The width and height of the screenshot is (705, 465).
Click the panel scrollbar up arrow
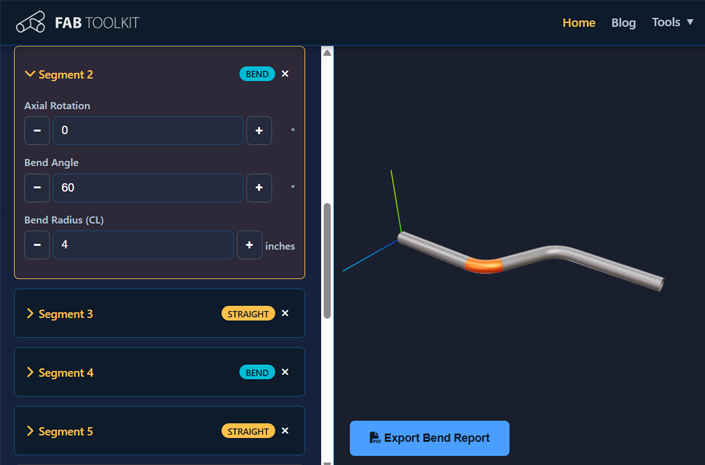pos(327,53)
